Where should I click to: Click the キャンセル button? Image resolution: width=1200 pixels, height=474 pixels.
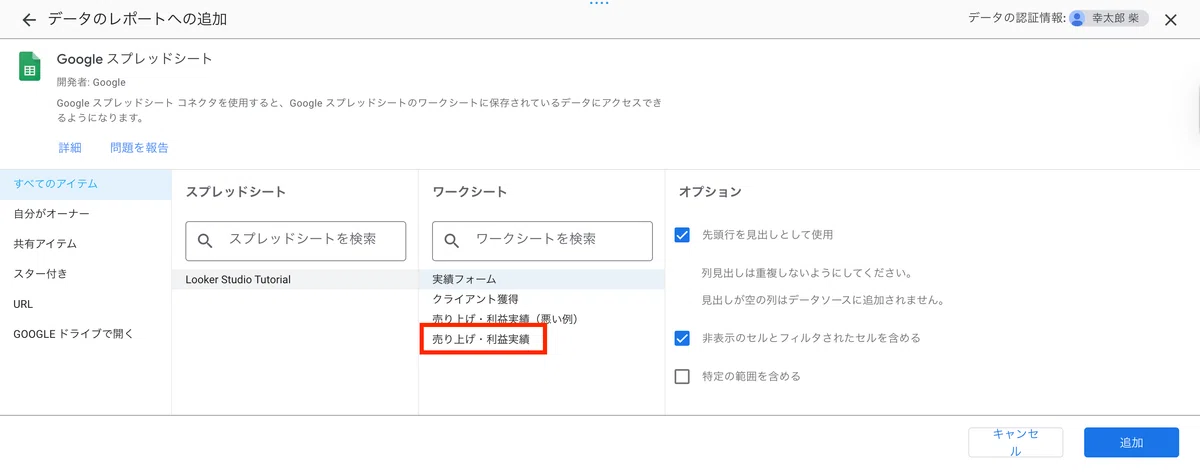pyautogui.click(x=1015, y=443)
